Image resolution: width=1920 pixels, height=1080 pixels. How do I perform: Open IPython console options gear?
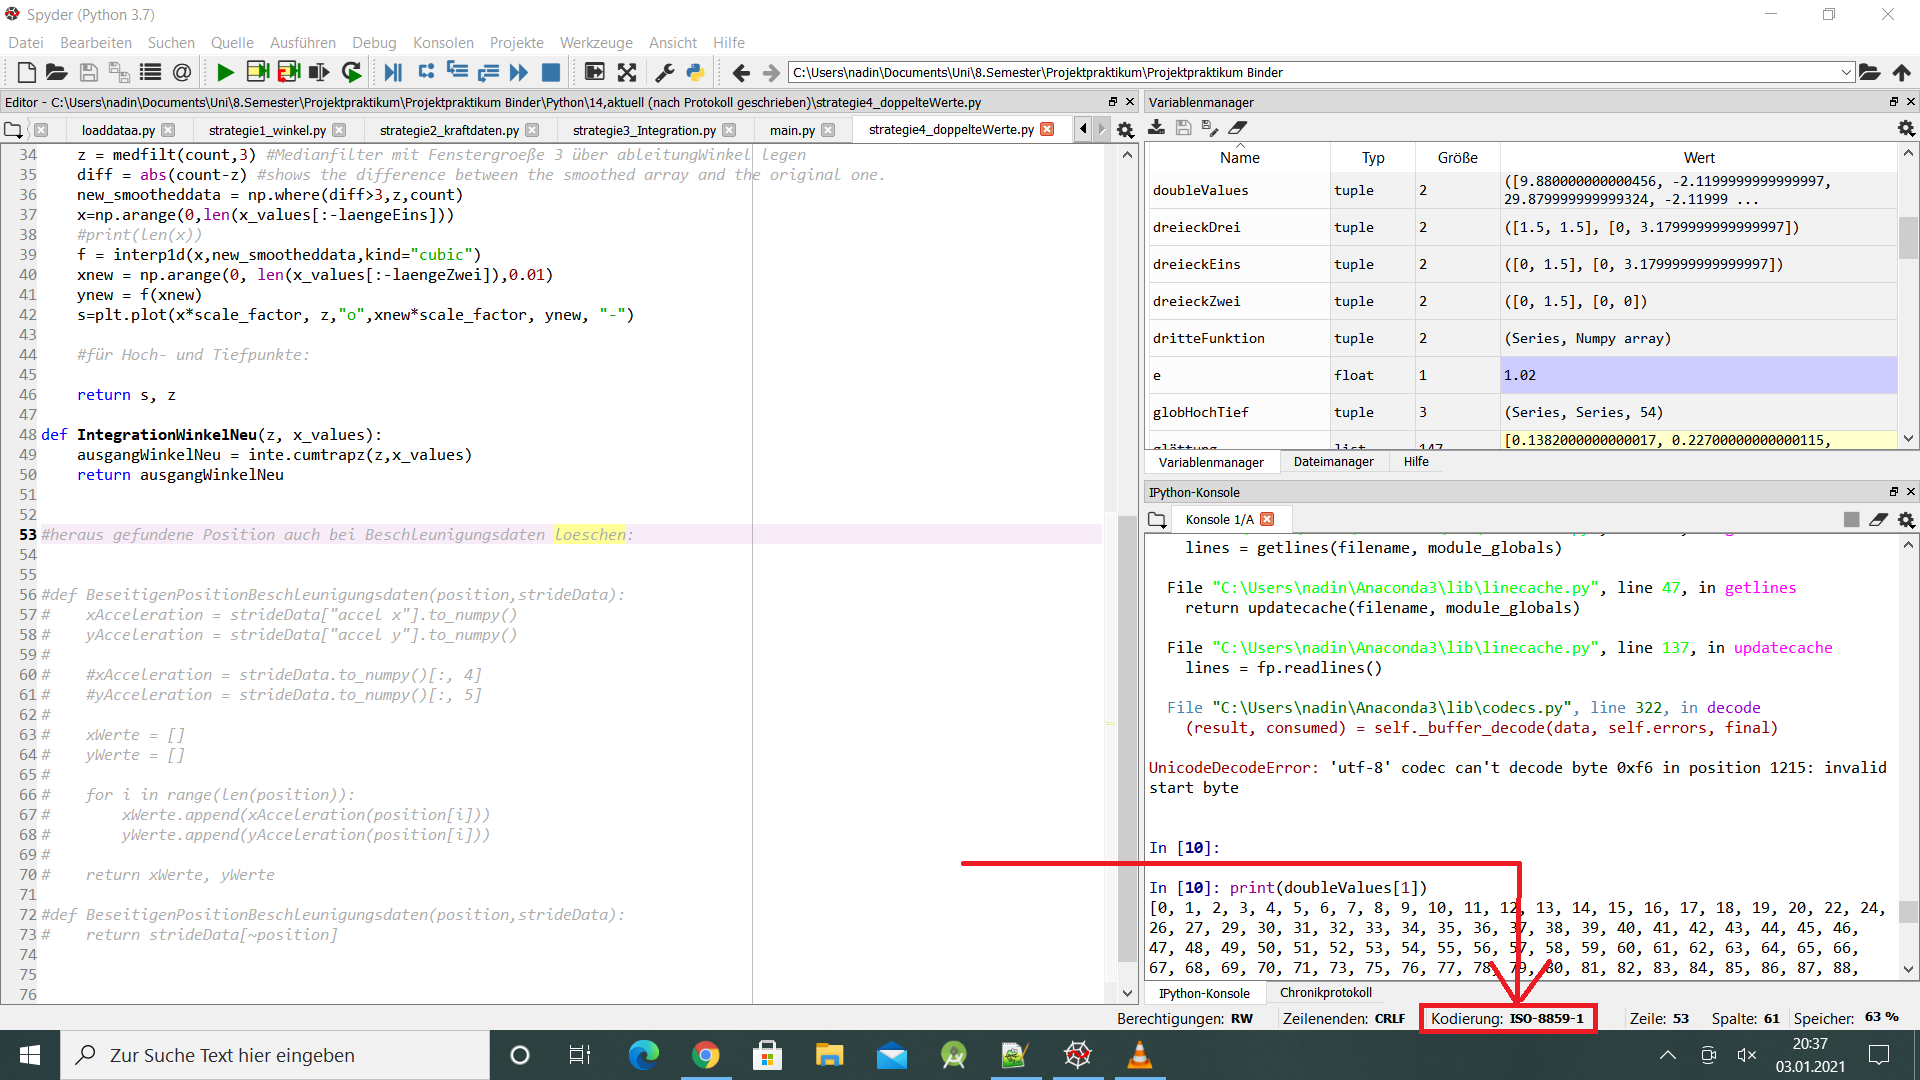1906,519
